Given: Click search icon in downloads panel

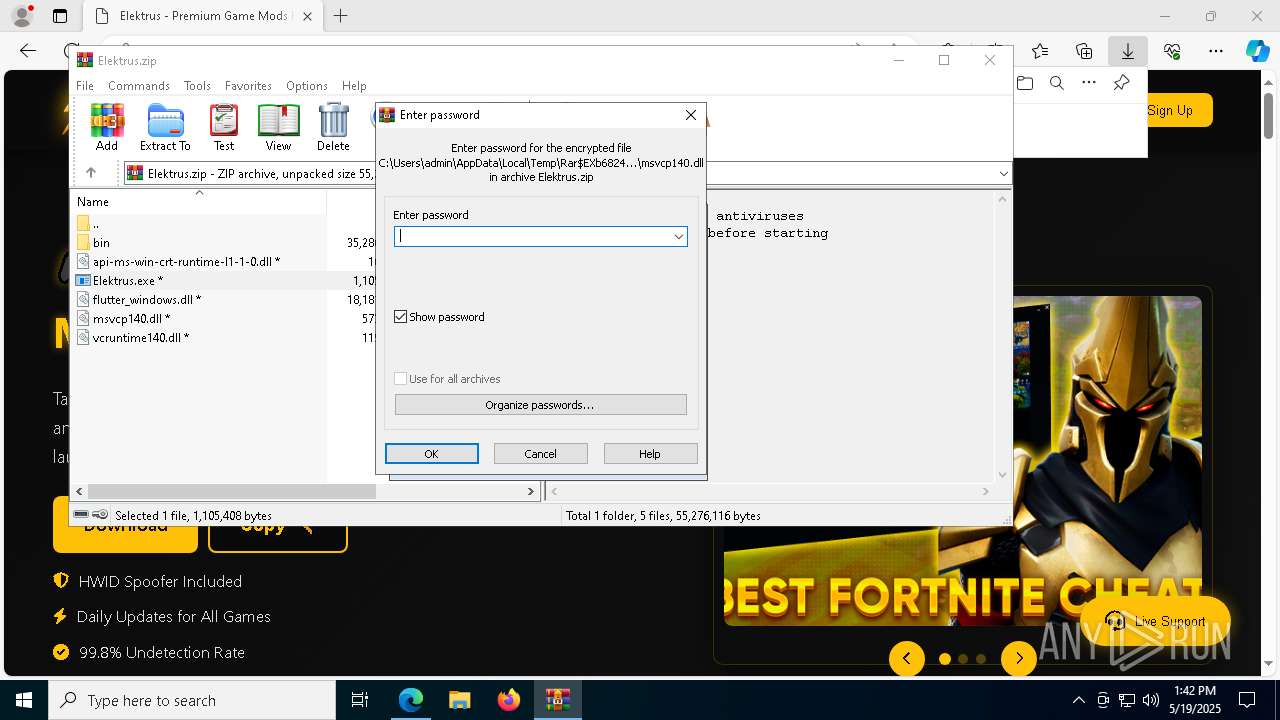Looking at the screenshot, I should 1056,83.
